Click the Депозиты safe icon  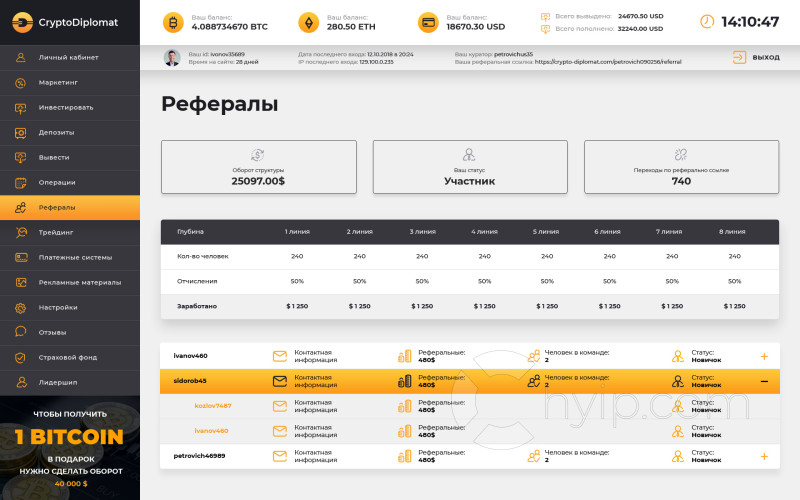(20, 133)
